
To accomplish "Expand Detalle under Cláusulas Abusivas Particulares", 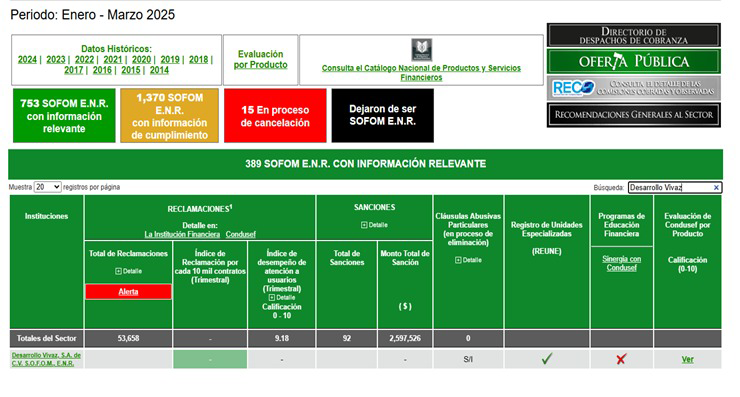I will [468, 260].
